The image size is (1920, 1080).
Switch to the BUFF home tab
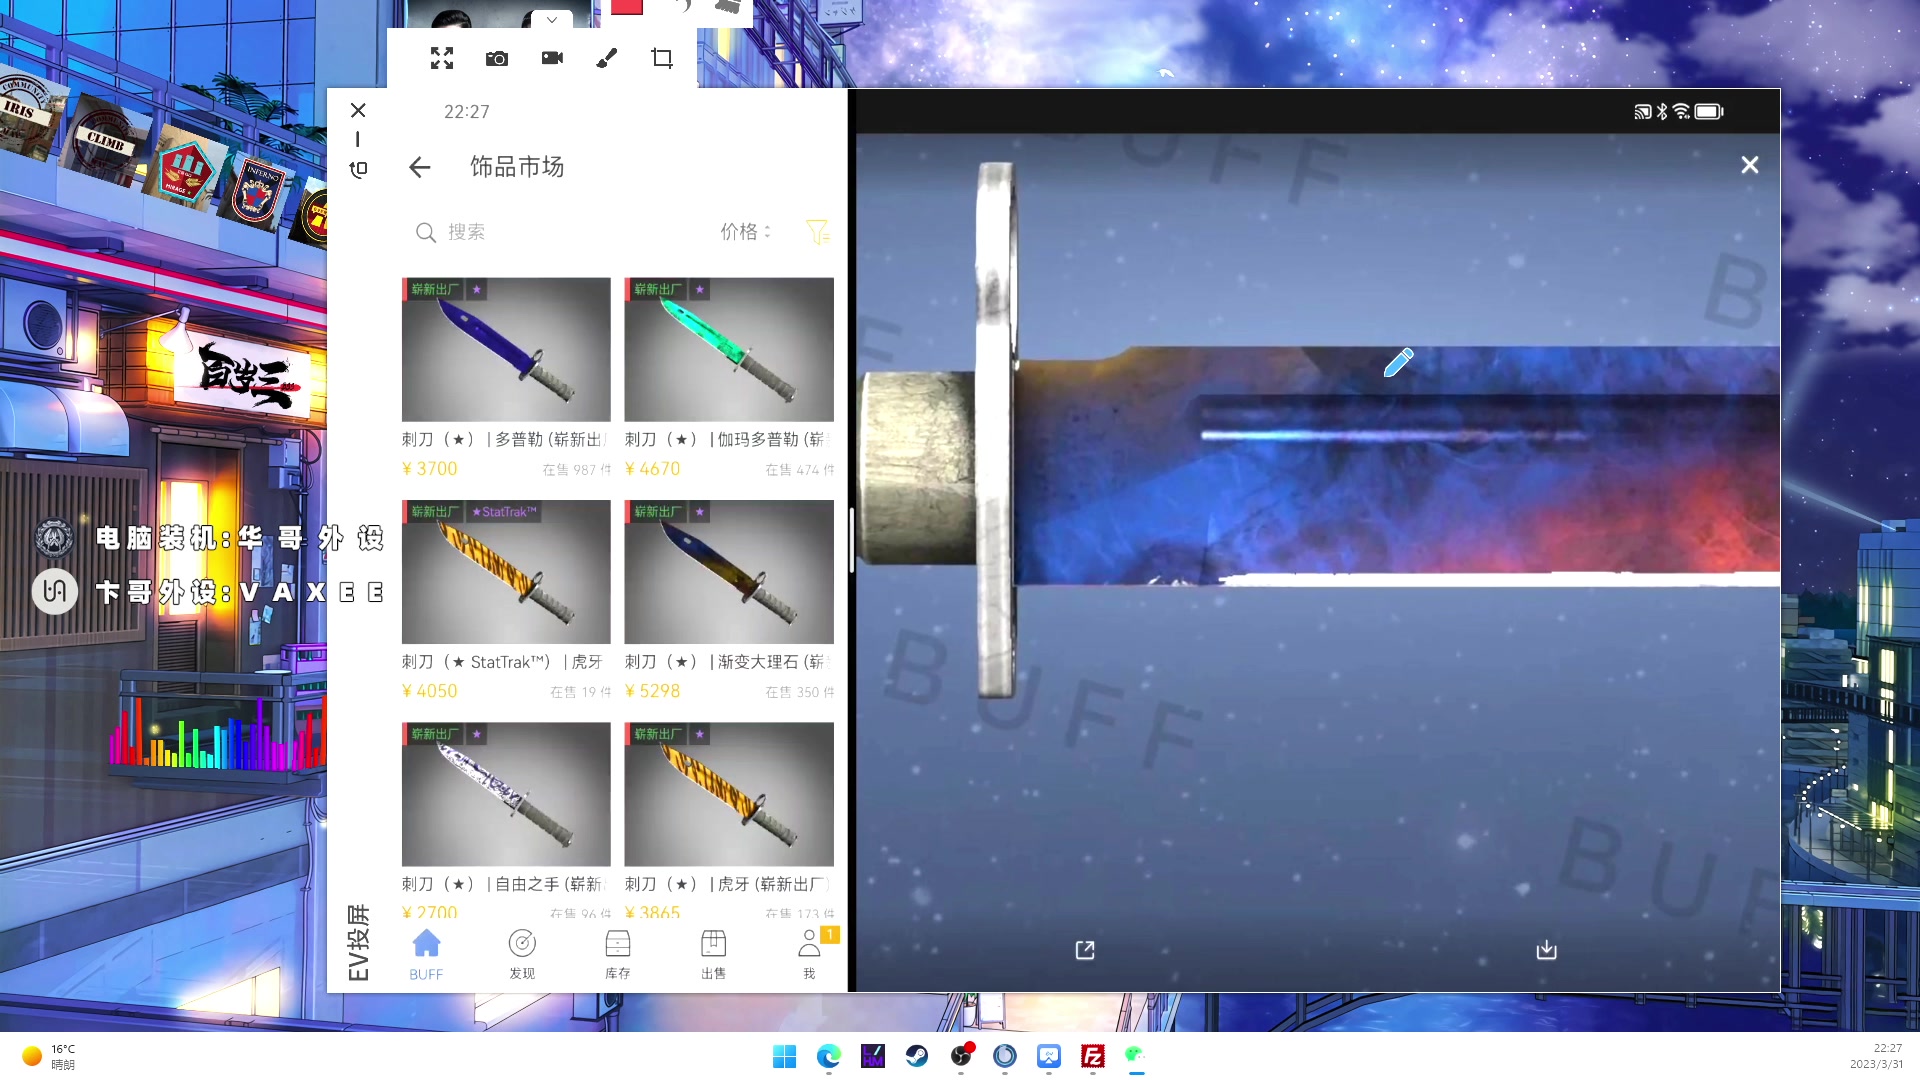(x=426, y=954)
